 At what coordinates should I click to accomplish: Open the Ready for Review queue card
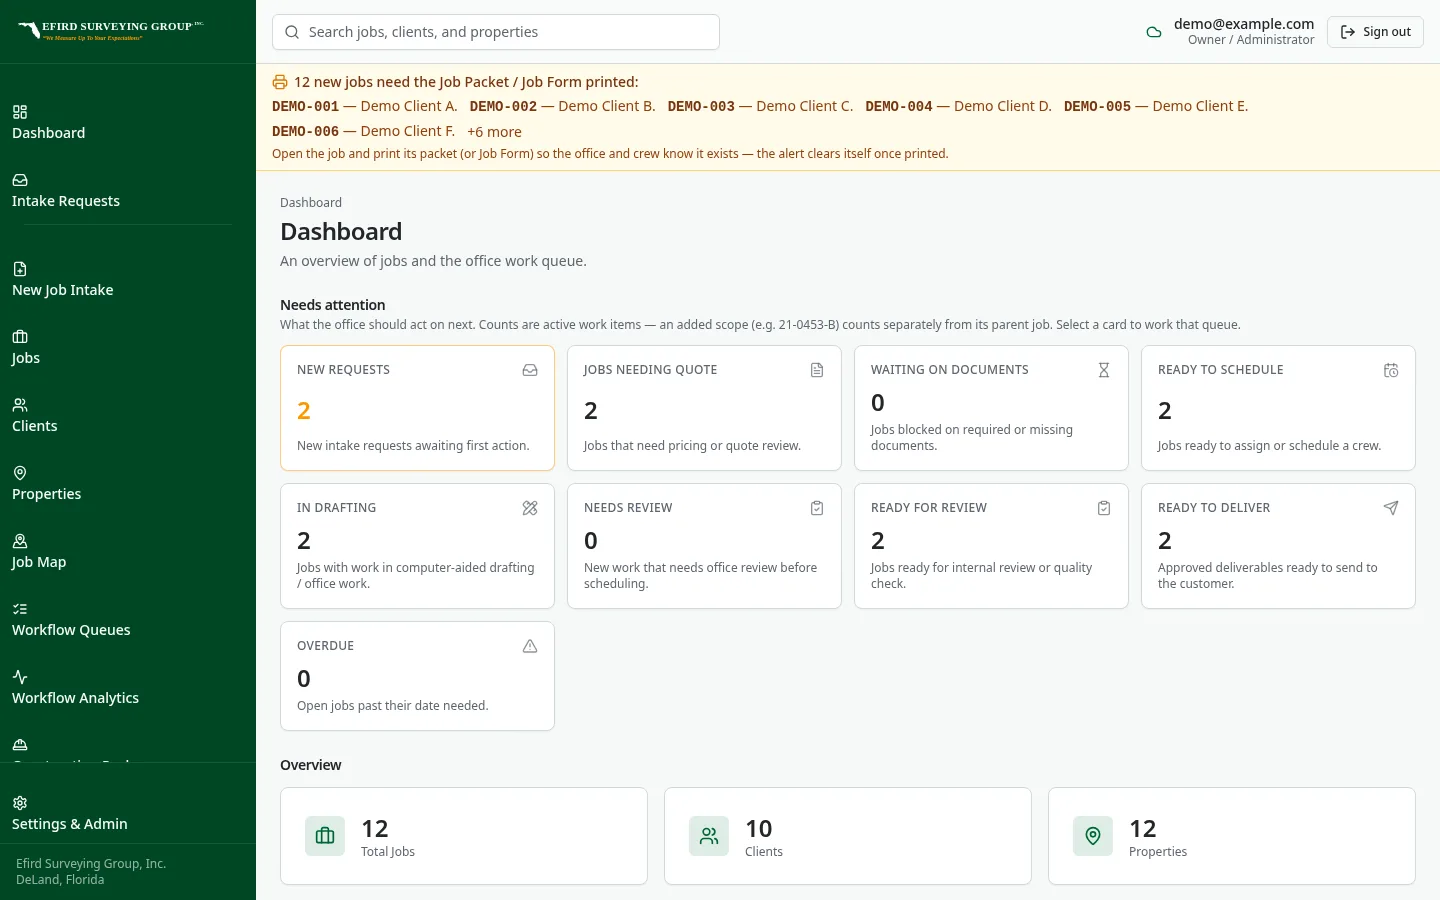(x=991, y=546)
